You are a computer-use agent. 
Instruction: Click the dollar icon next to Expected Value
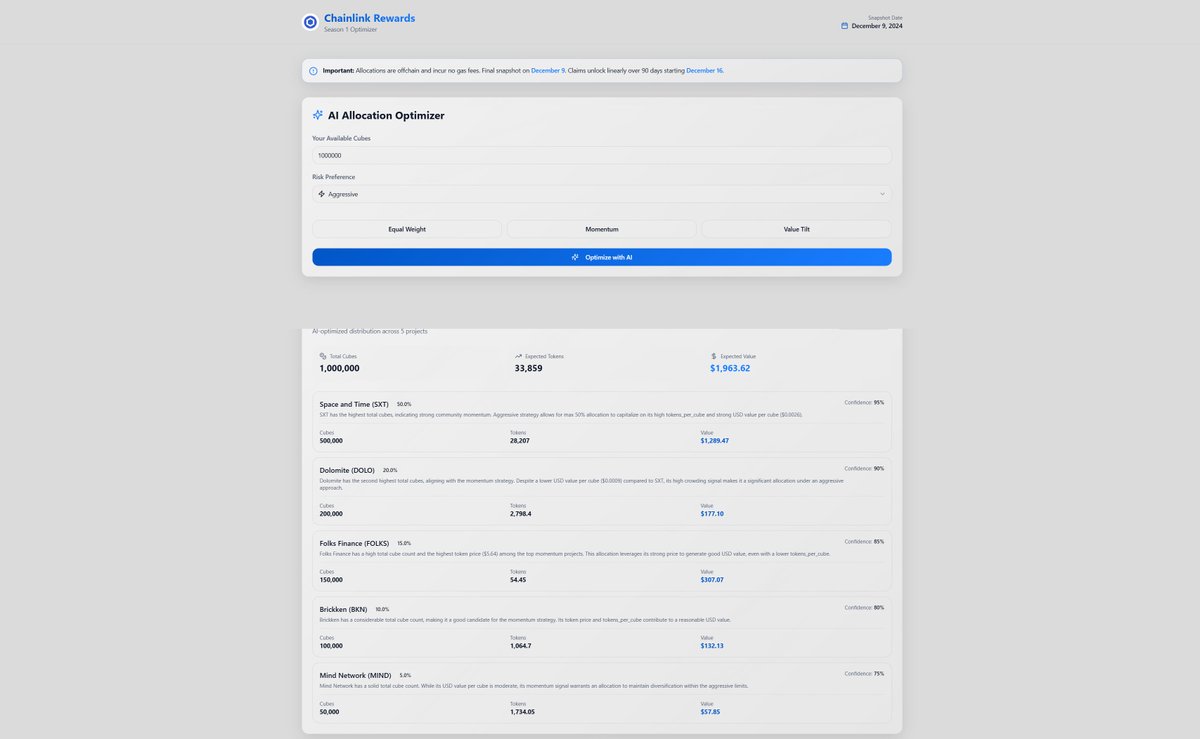714,356
